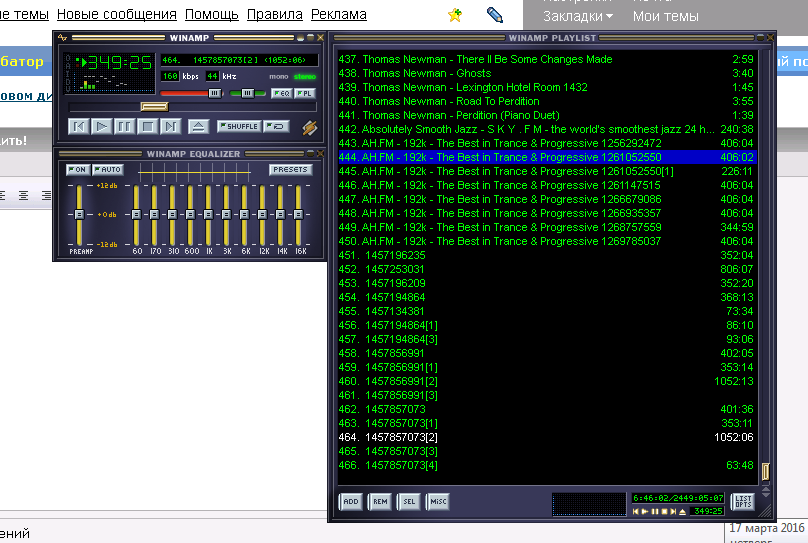Viewport: 808px width, 543px height.
Task: Skip to next track in Winamp
Action: pyautogui.click(x=171, y=126)
